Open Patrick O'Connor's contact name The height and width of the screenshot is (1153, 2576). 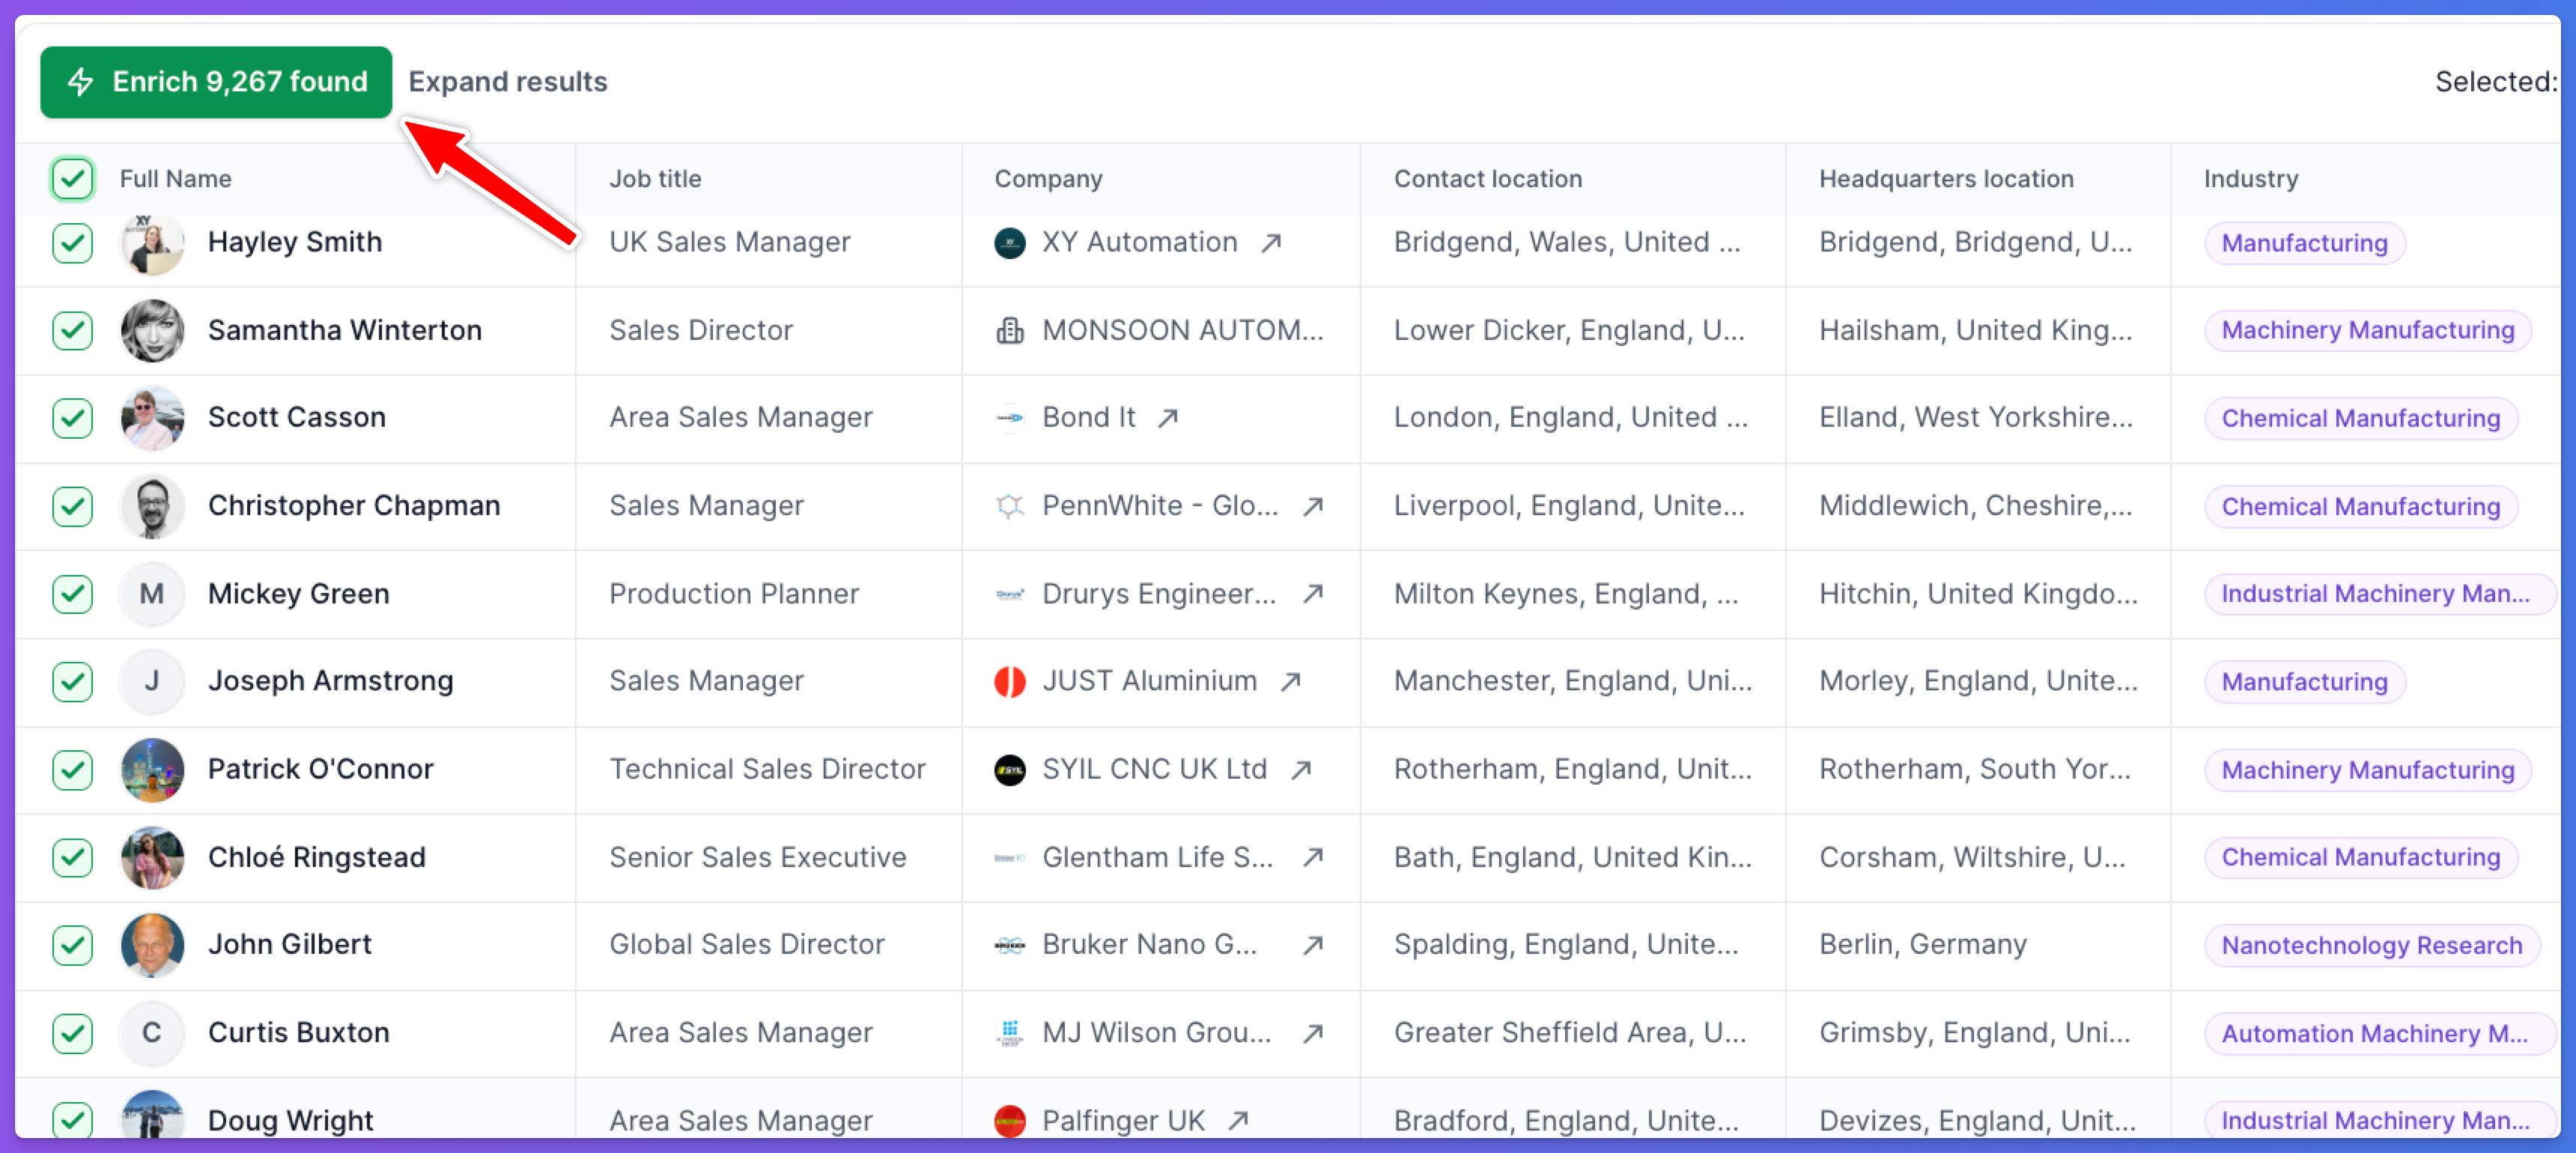[320, 769]
